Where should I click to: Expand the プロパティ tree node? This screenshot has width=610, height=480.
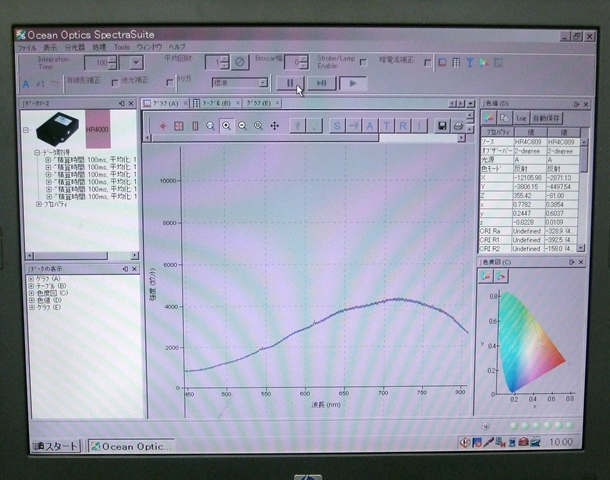39,204
